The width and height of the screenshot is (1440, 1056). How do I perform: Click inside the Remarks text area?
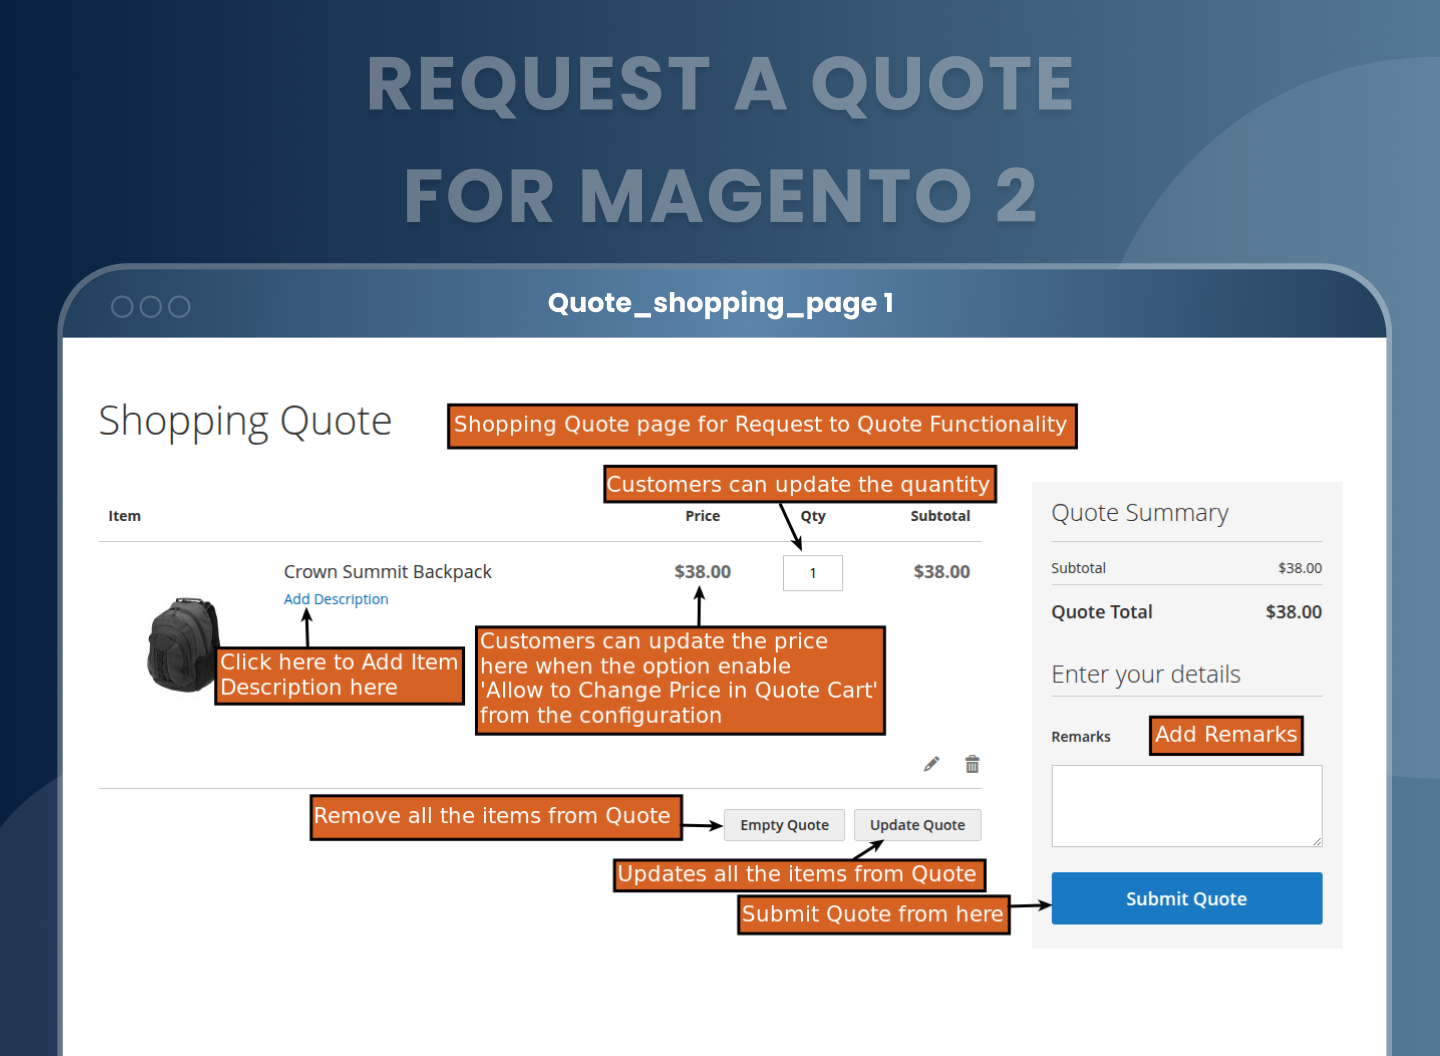1186,805
